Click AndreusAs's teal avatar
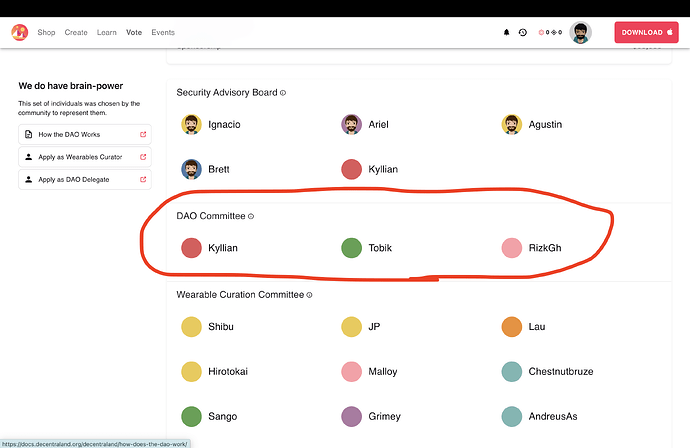Image resolution: width=690 pixels, height=448 pixels. click(512, 416)
